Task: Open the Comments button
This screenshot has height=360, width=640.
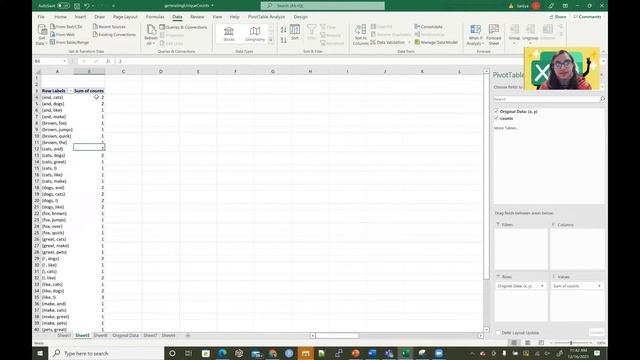Action: point(587,17)
